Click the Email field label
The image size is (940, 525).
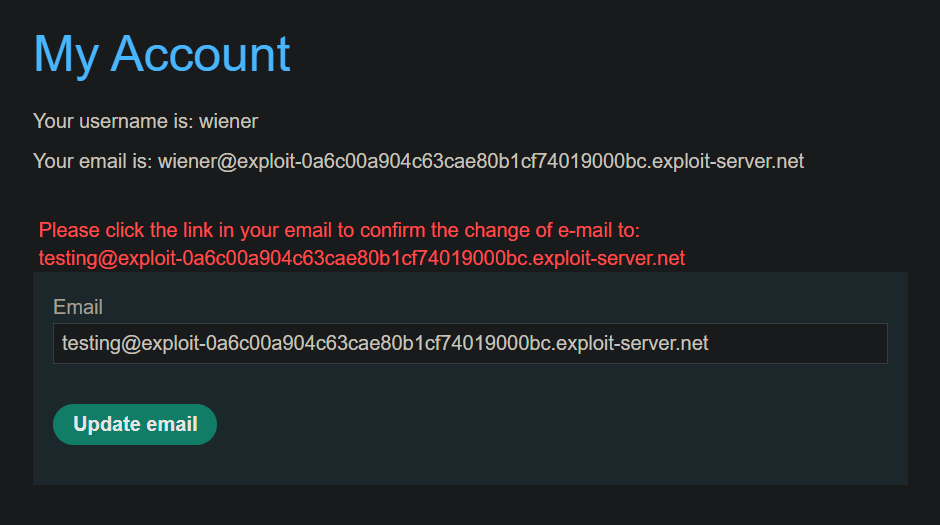click(78, 307)
